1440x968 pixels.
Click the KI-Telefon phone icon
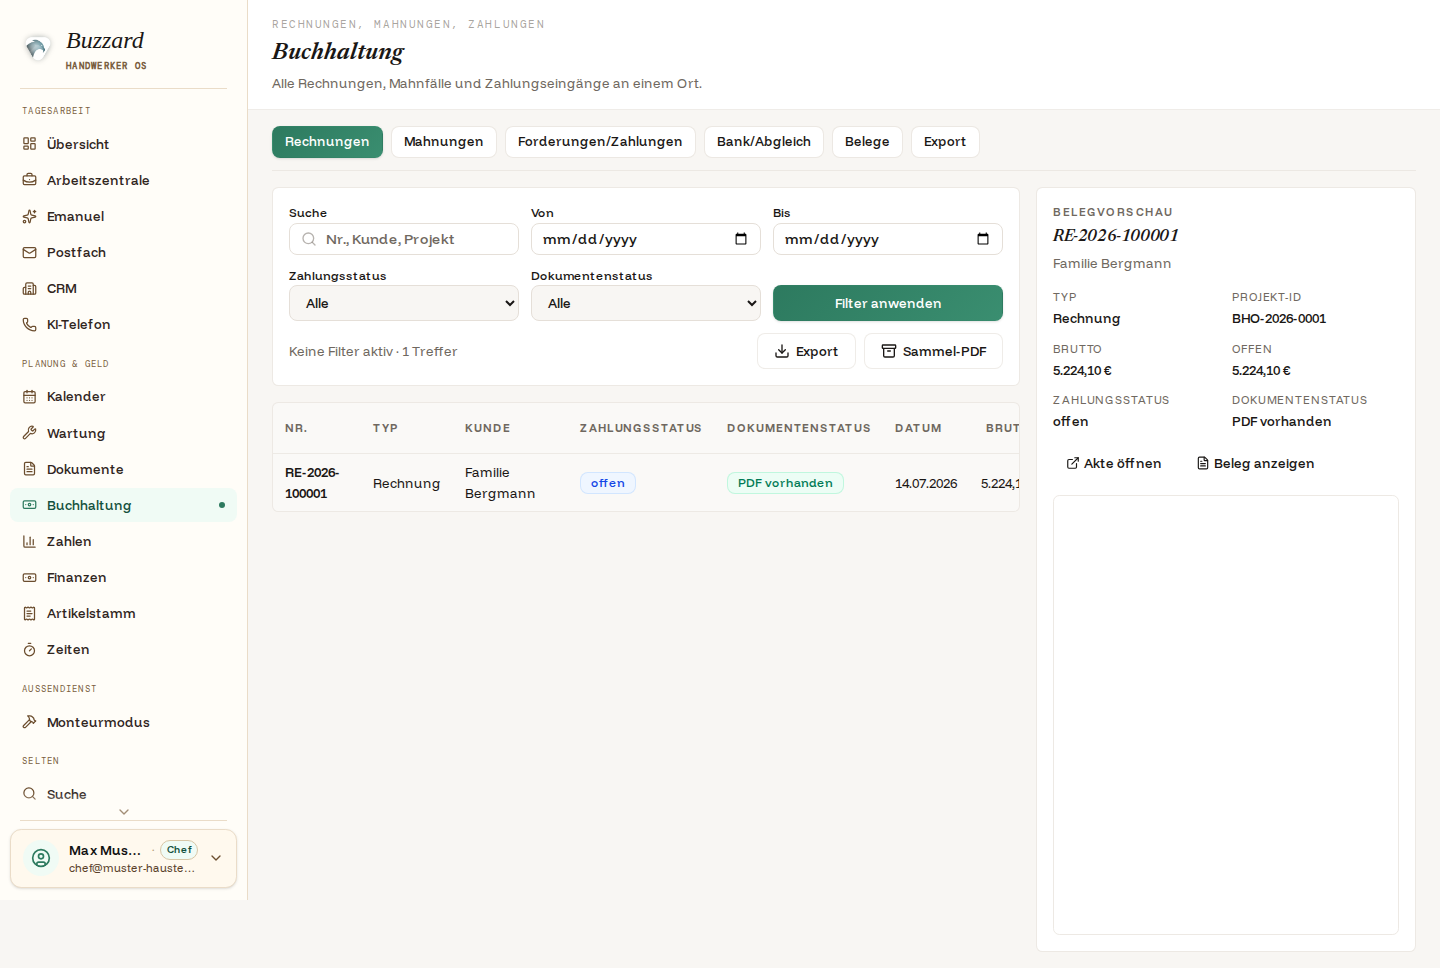pyautogui.click(x=30, y=324)
